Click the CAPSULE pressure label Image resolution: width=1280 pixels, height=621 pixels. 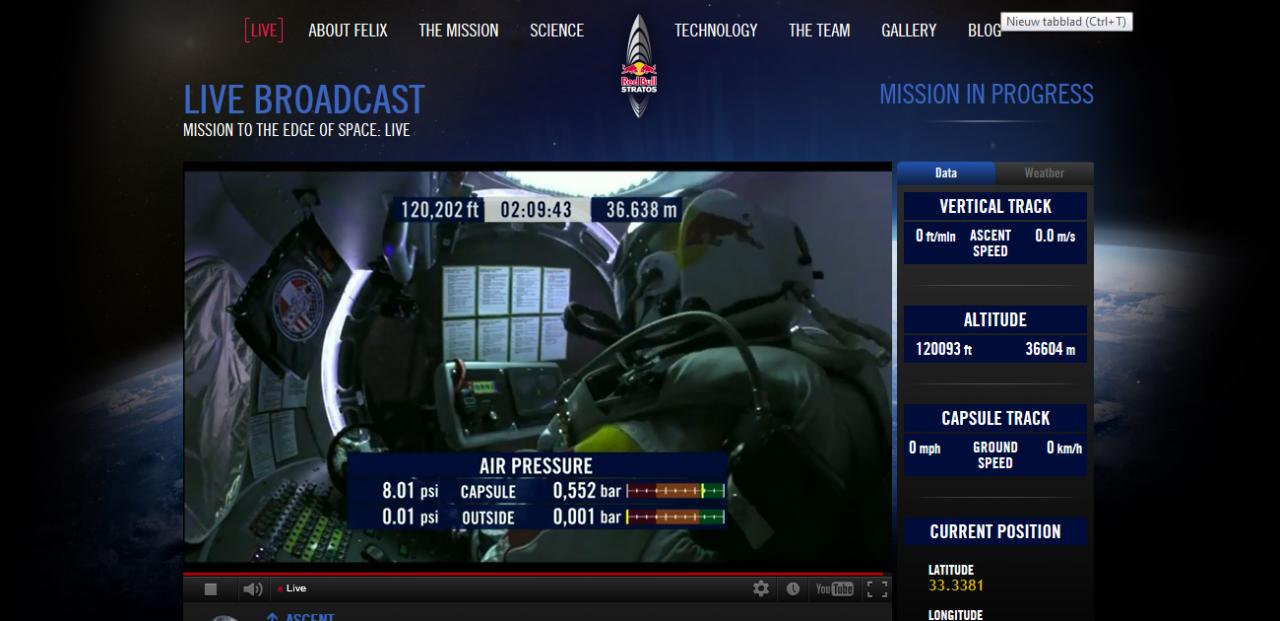pos(488,492)
